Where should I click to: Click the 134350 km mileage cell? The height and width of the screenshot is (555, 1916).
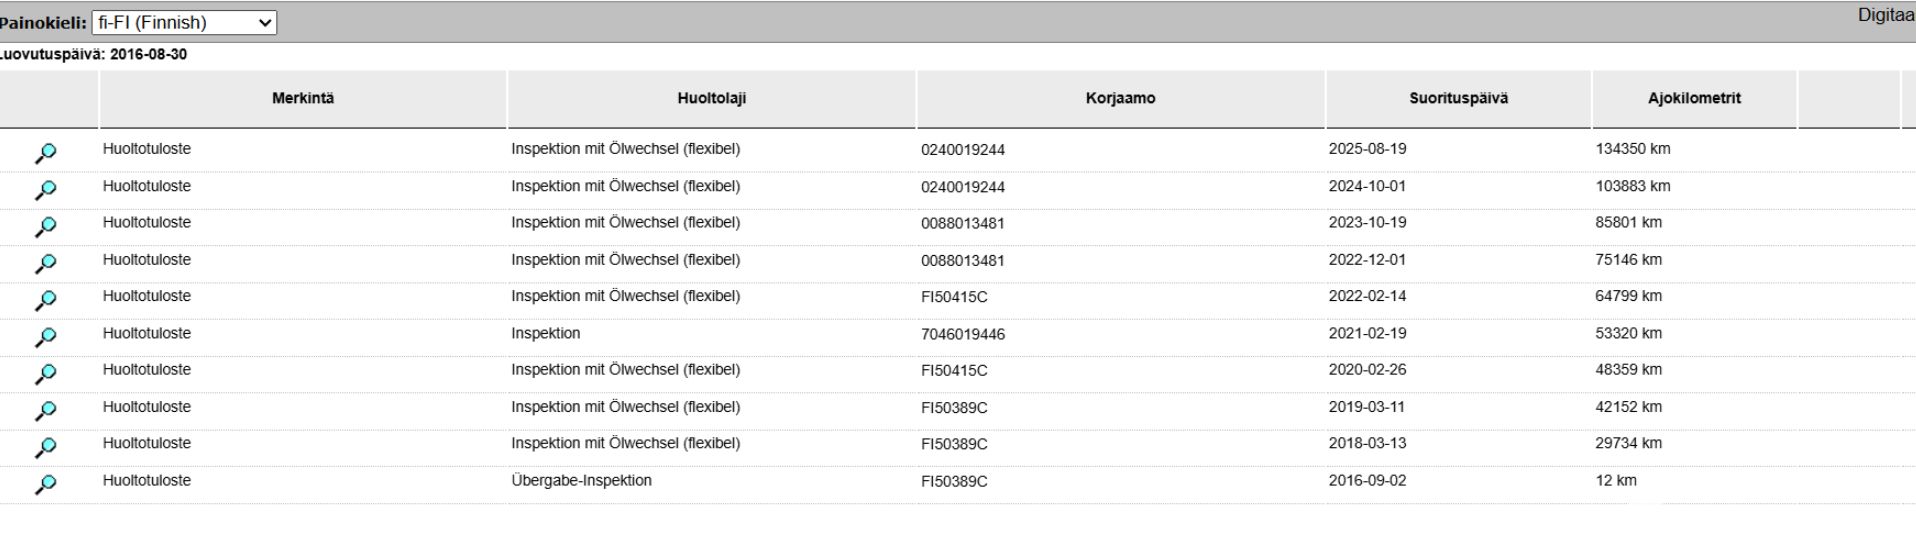[1632, 149]
